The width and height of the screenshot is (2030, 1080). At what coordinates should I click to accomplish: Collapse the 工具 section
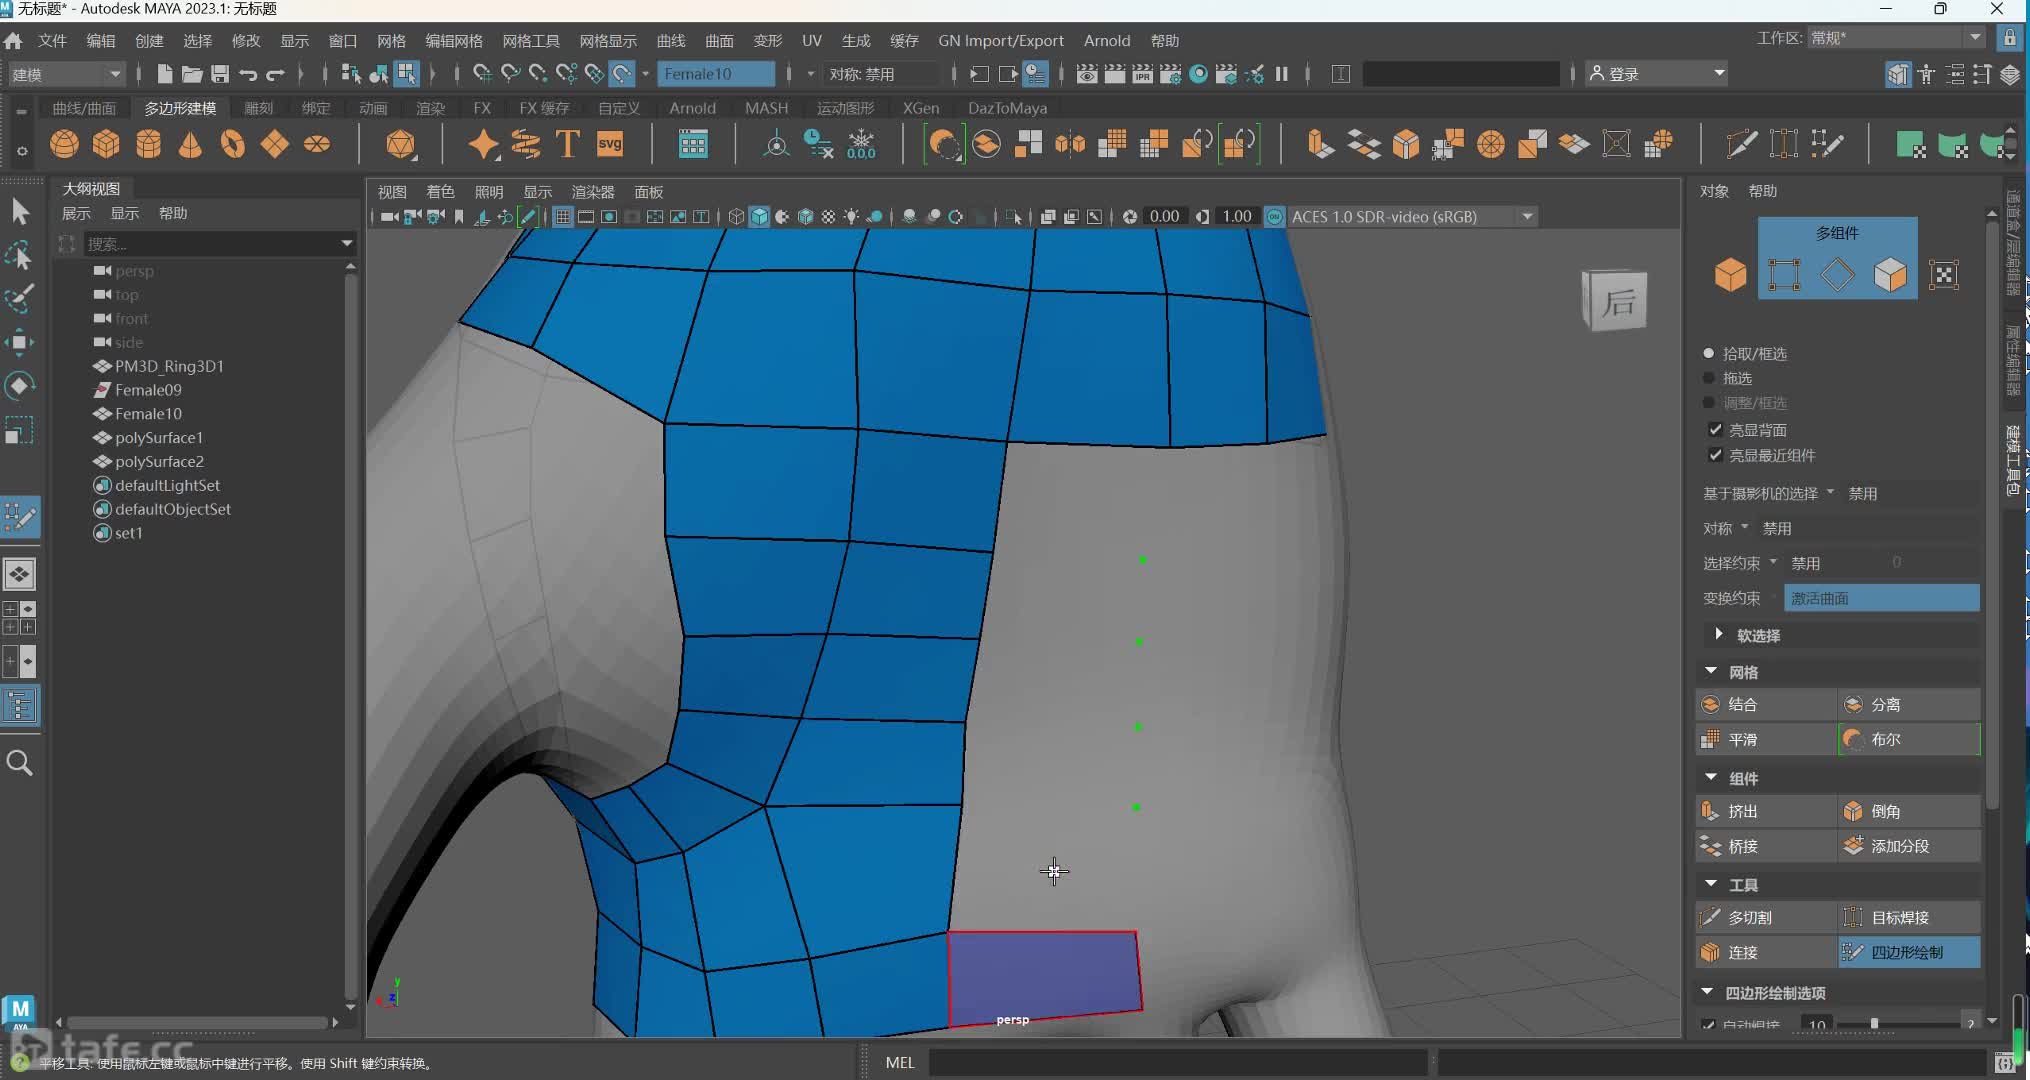1711,885
